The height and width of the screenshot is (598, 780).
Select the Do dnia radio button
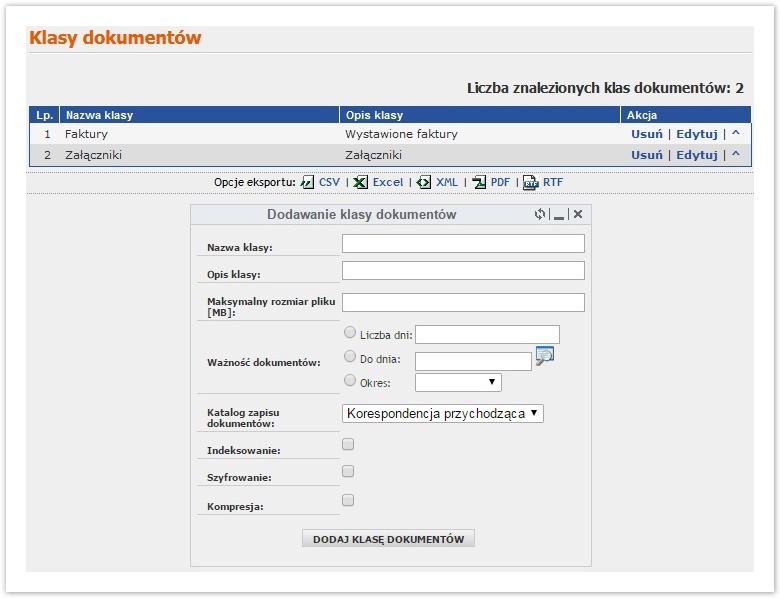pyautogui.click(x=349, y=356)
